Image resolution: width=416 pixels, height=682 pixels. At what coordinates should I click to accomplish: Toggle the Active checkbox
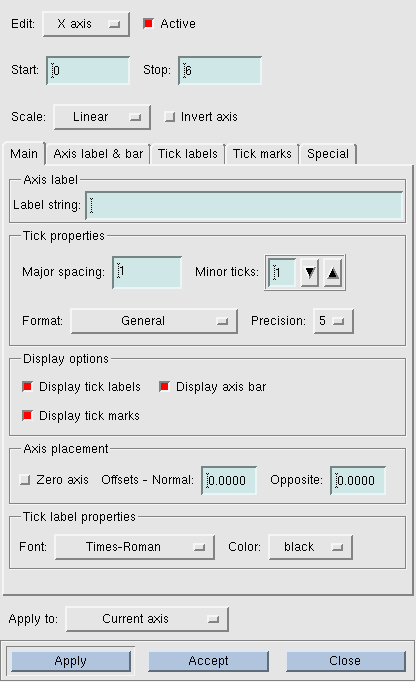tap(148, 23)
